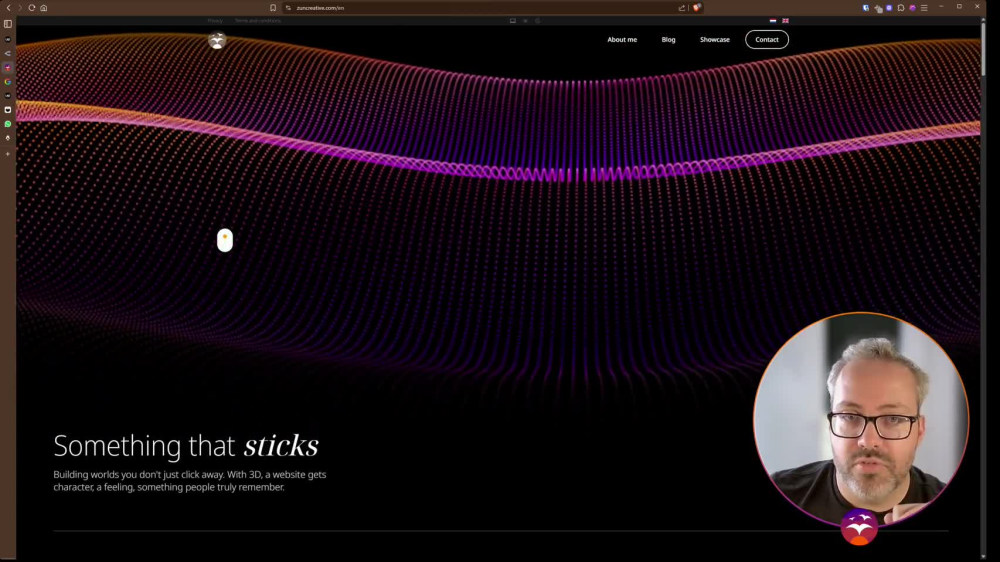The image size is (1000, 562).
Task: Add a new sidebar tab with plus
Action: click(x=8, y=154)
